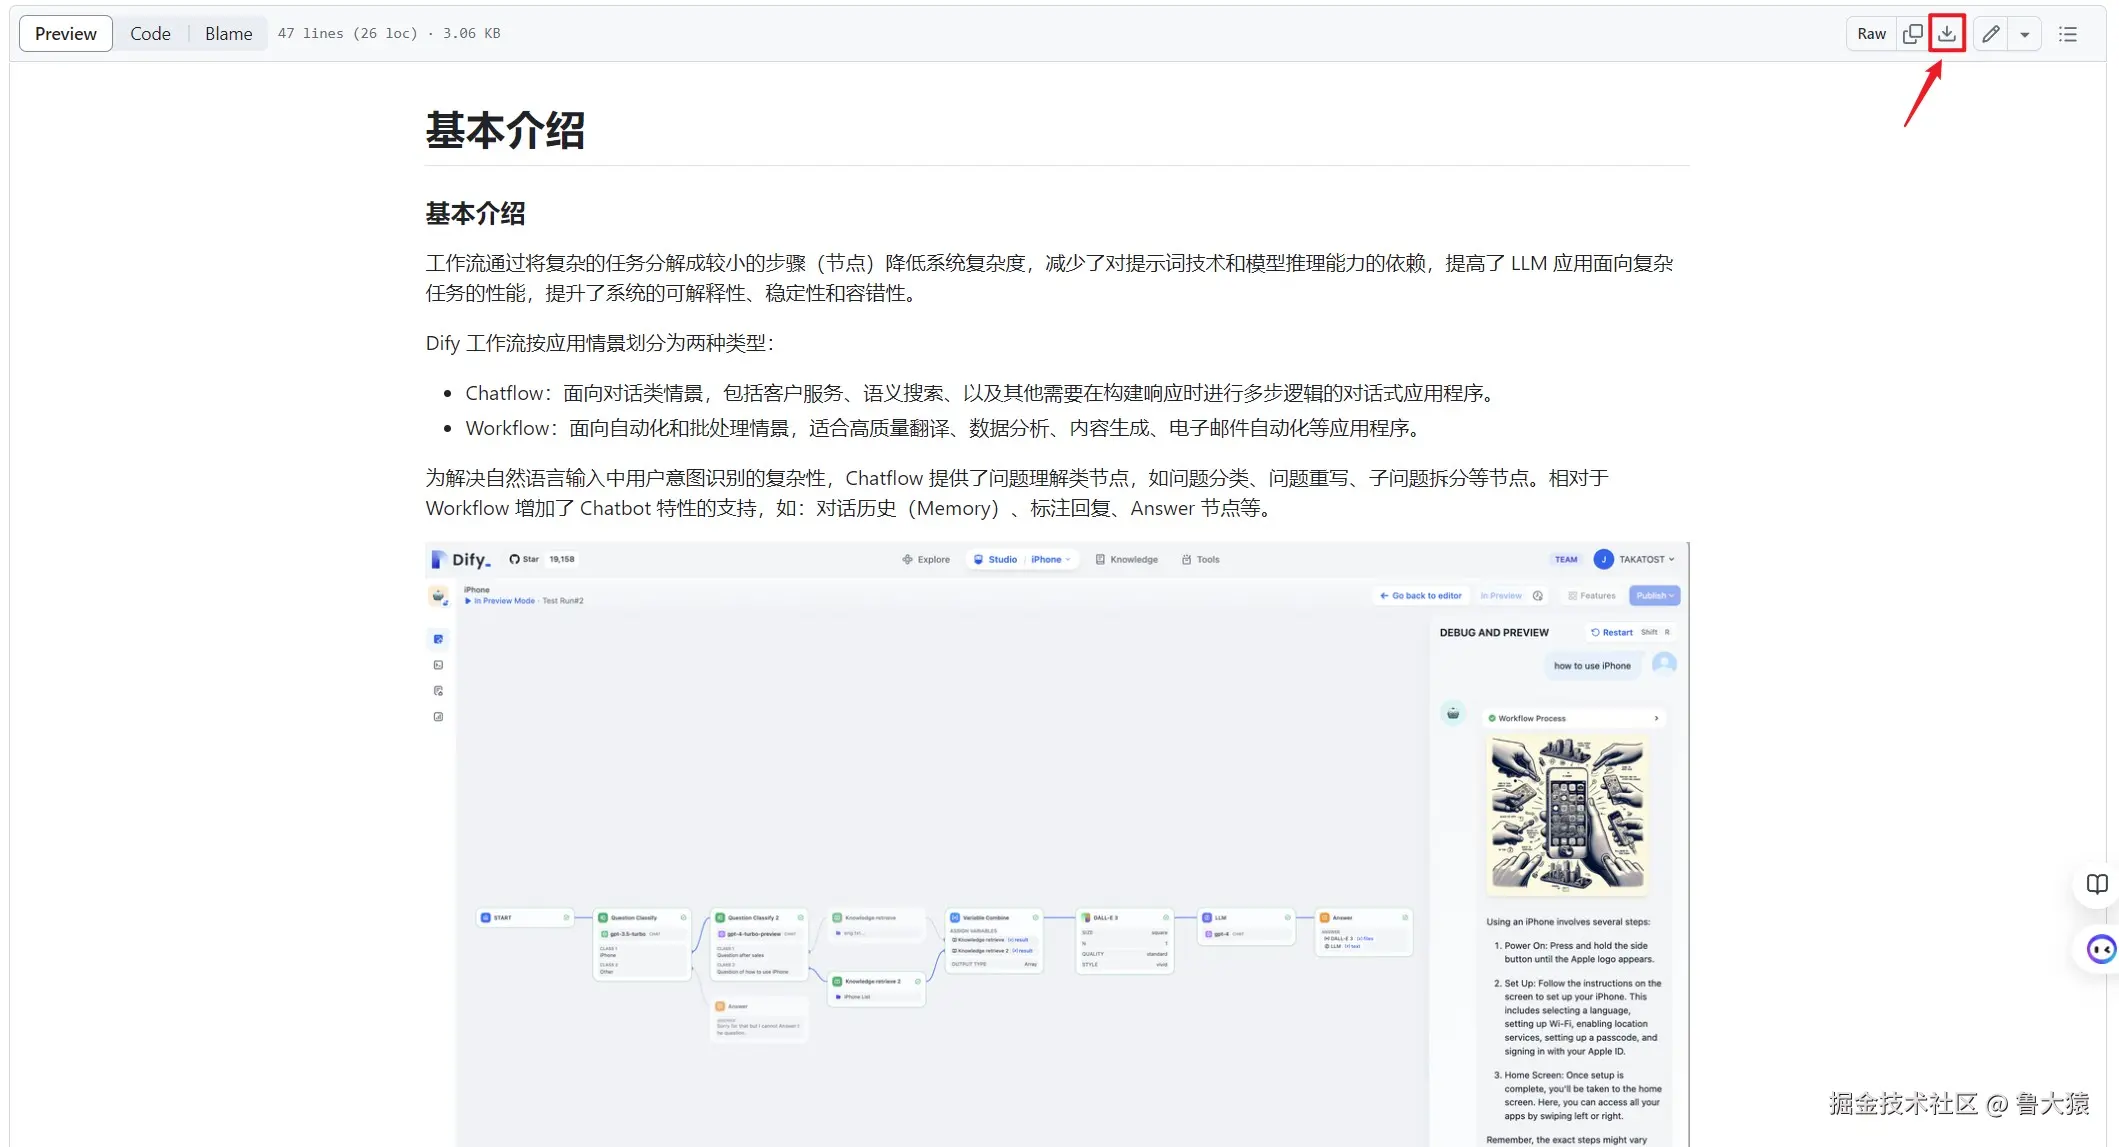The image size is (2119, 1147).
Task: Click the generated iPhone illustration thumbnail
Action: [x=1567, y=814]
